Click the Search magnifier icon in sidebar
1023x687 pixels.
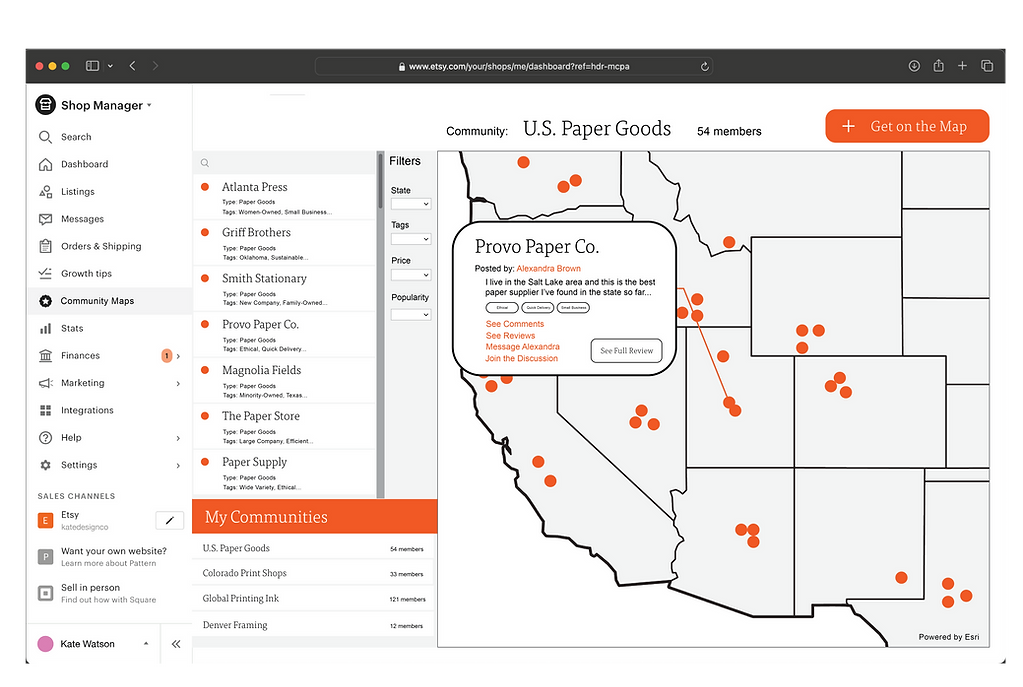(x=45, y=137)
